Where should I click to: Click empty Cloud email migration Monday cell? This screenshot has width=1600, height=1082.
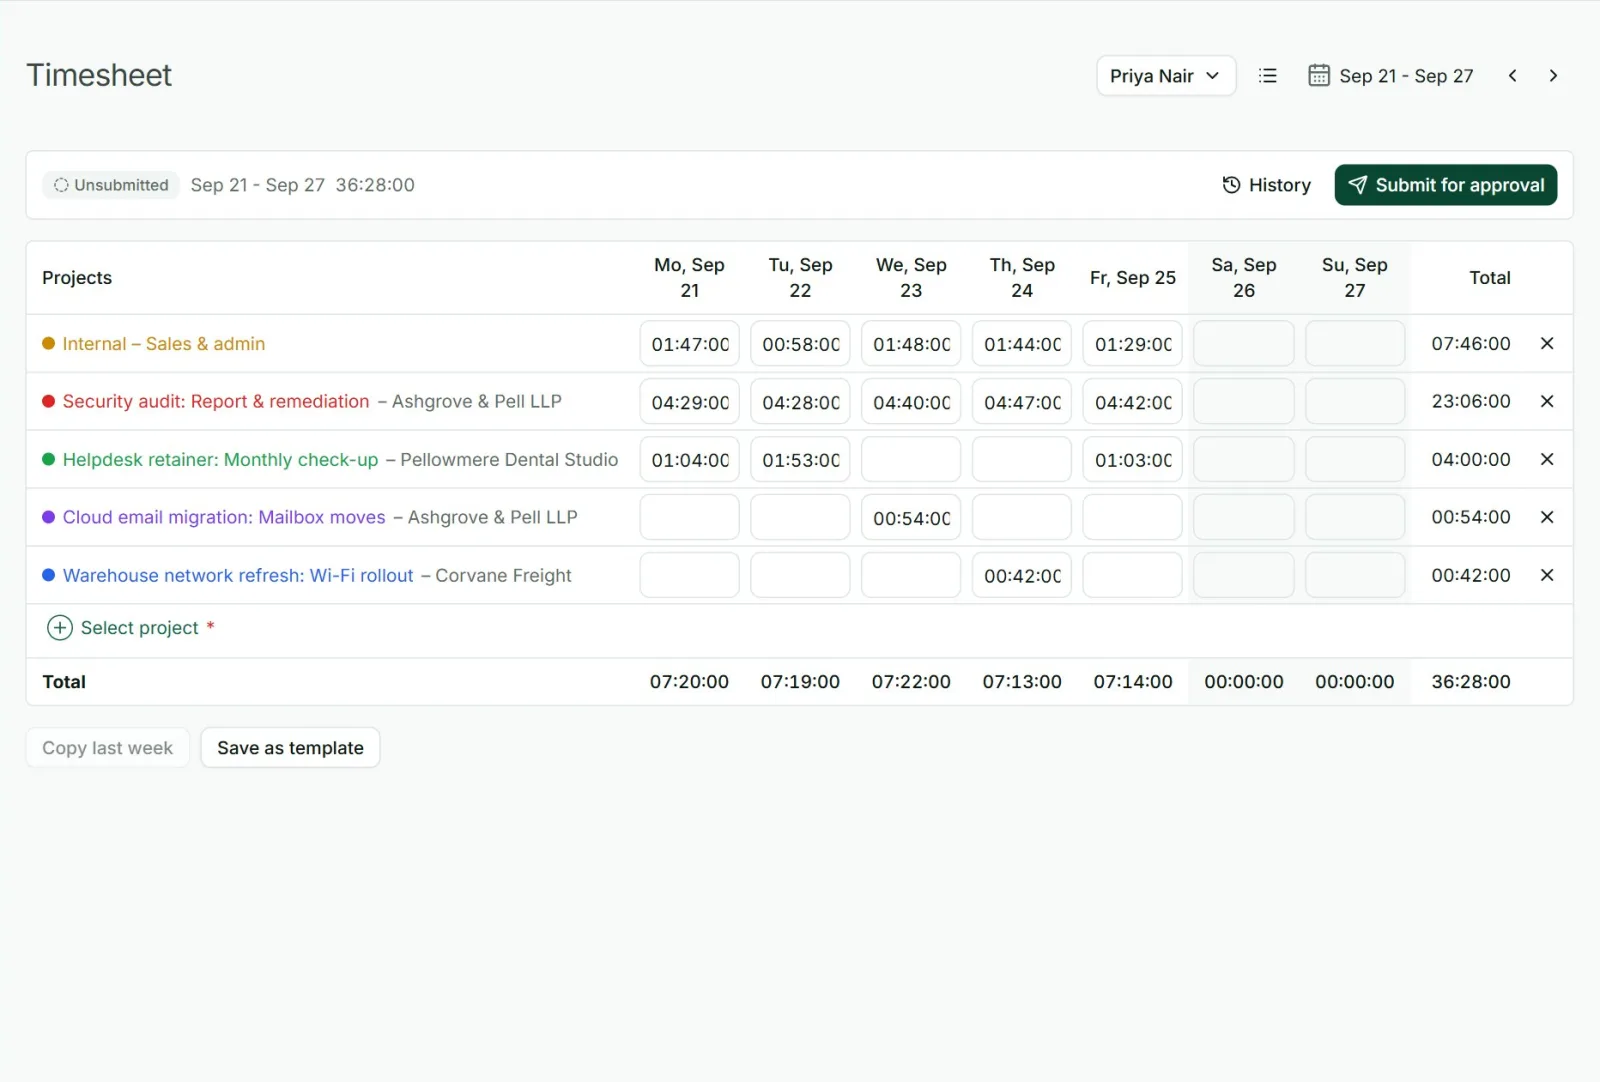690,518
